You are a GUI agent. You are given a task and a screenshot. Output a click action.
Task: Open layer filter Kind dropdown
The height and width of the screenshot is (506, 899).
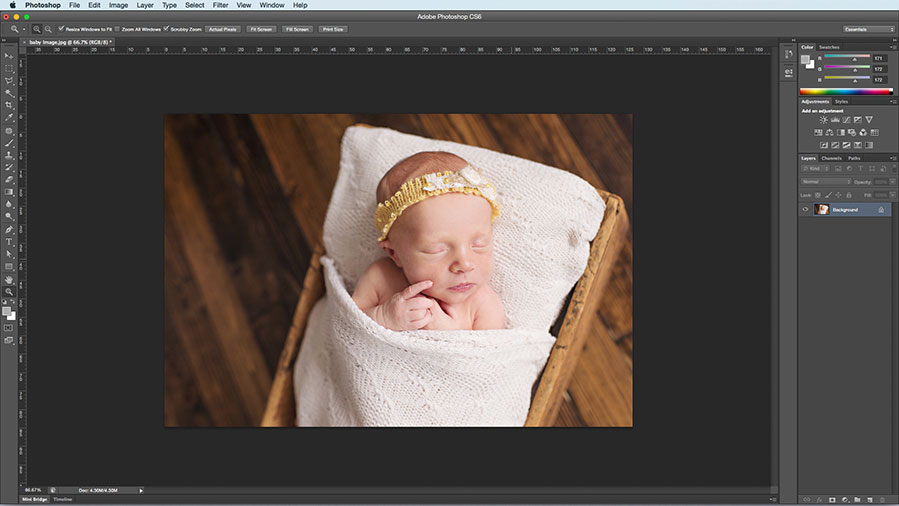[x=815, y=168]
